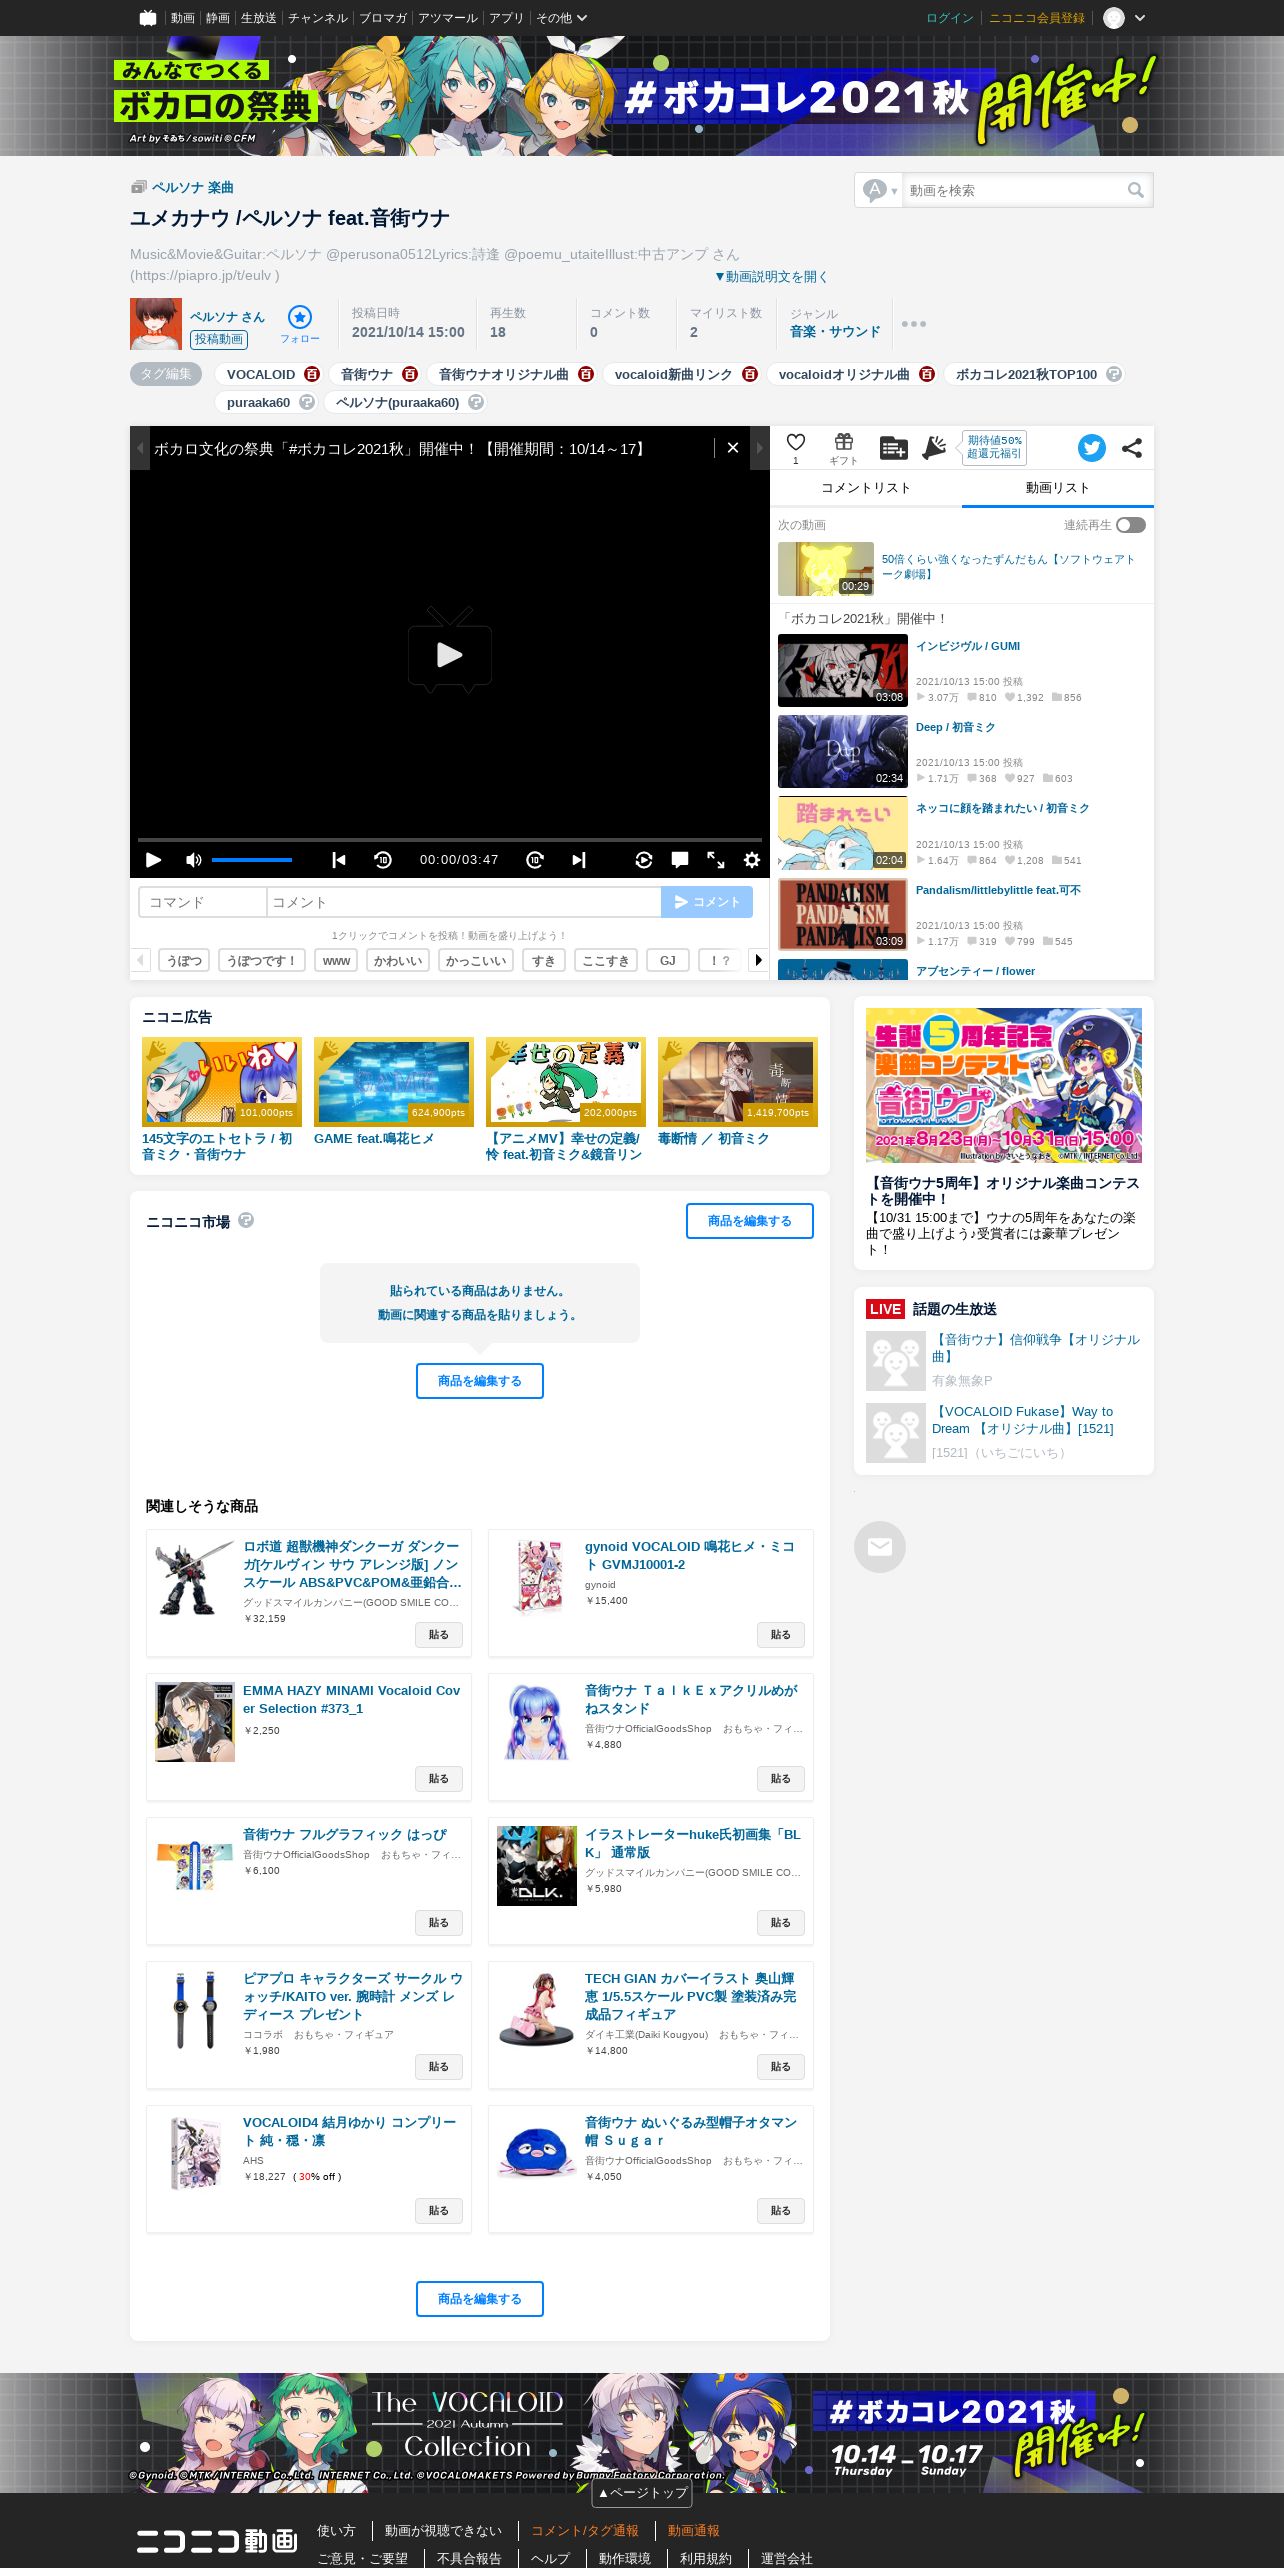Jump to the video start
1284x2568 pixels.
click(339, 860)
